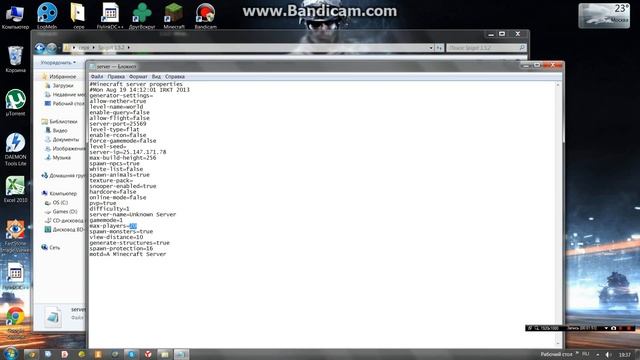Open the Компьютер desktop icon
The image size is (640, 360).
pos(15,16)
